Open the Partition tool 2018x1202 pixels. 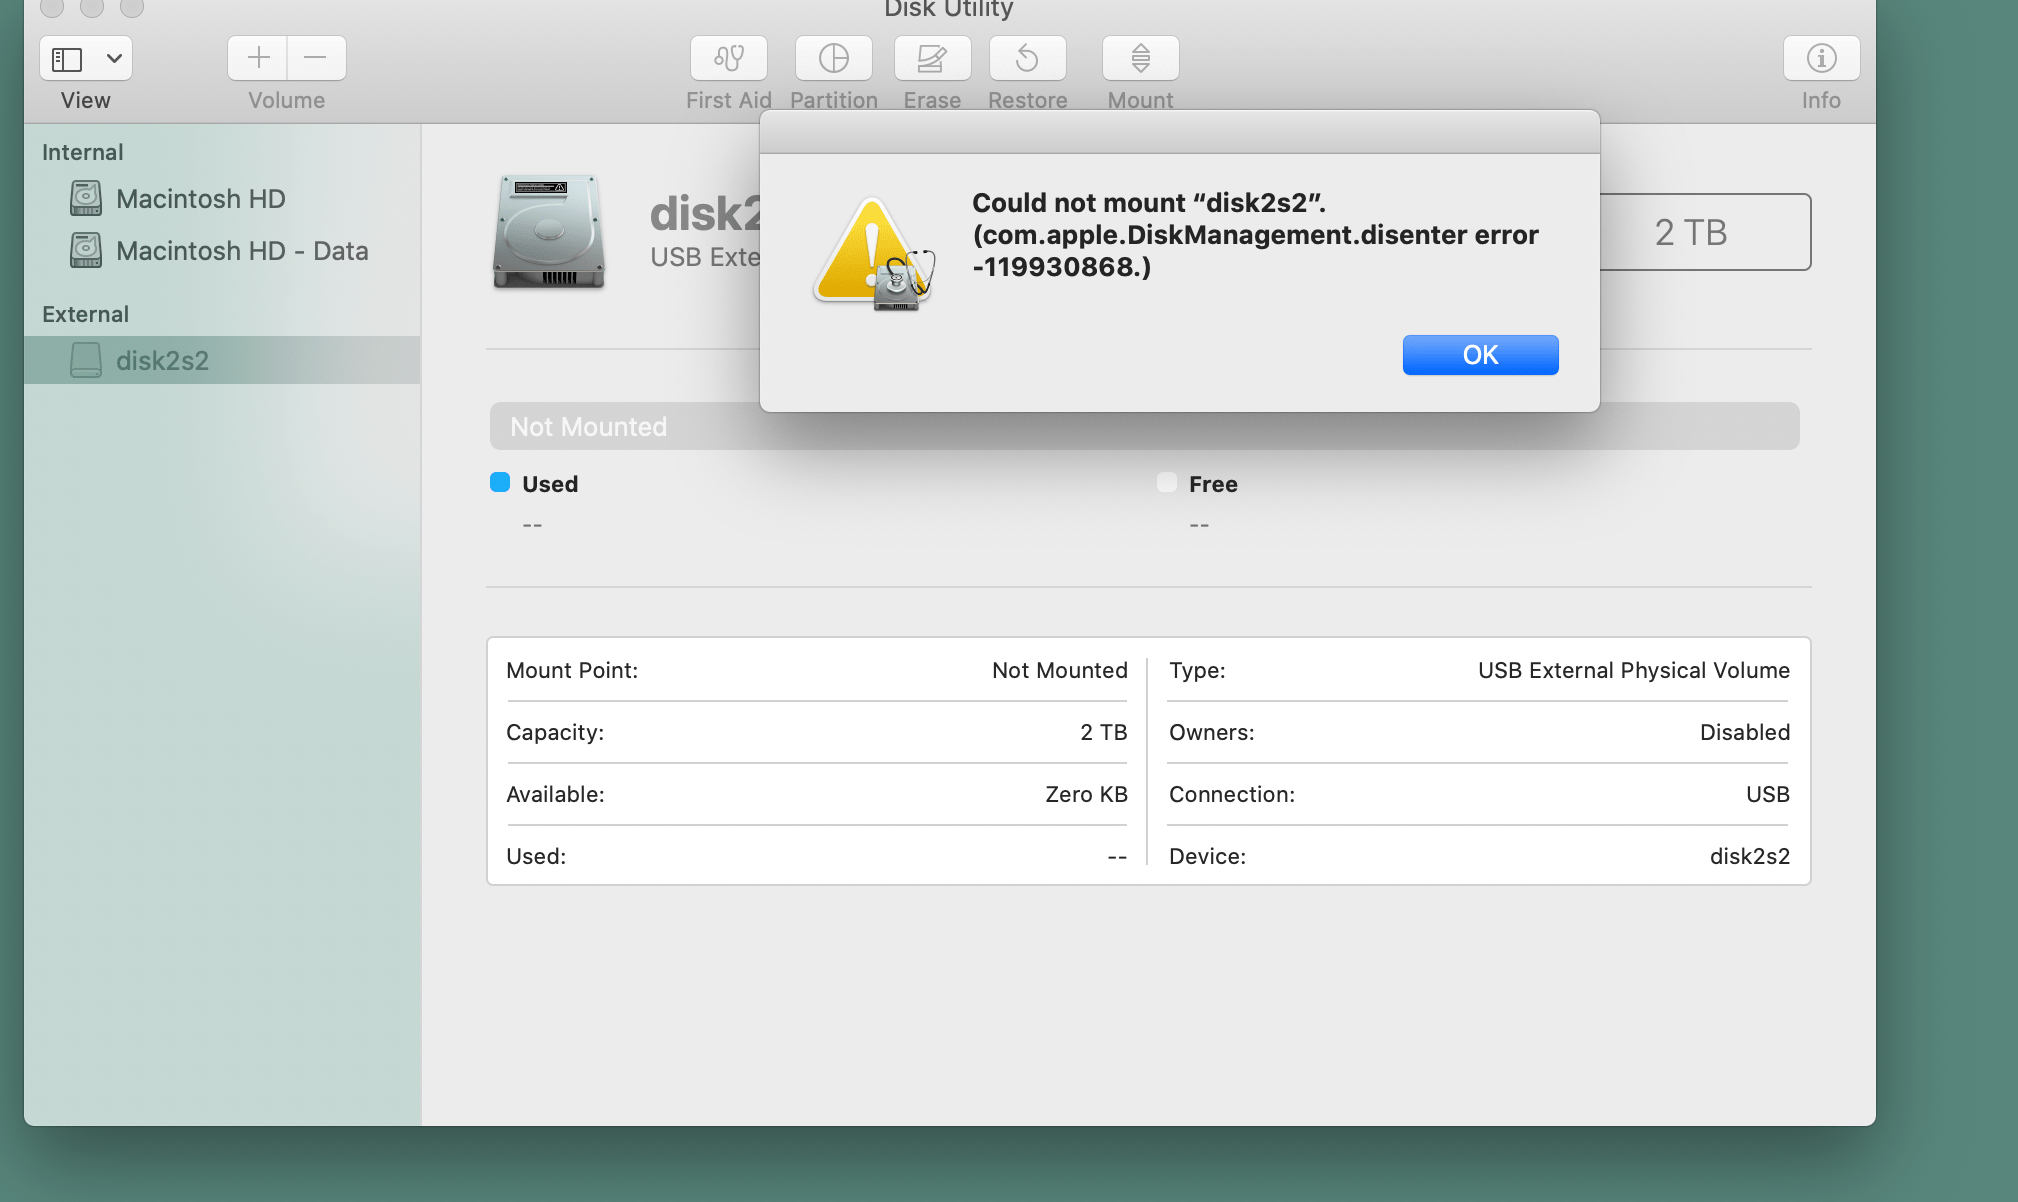click(x=833, y=58)
